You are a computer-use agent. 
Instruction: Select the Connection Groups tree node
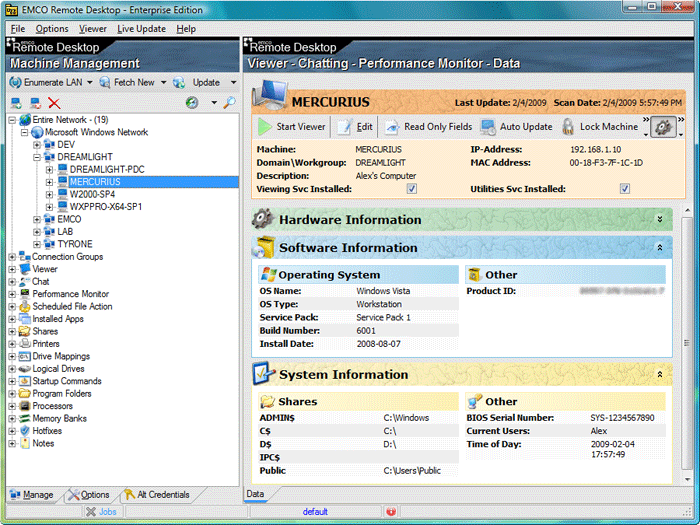tap(67, 257)
